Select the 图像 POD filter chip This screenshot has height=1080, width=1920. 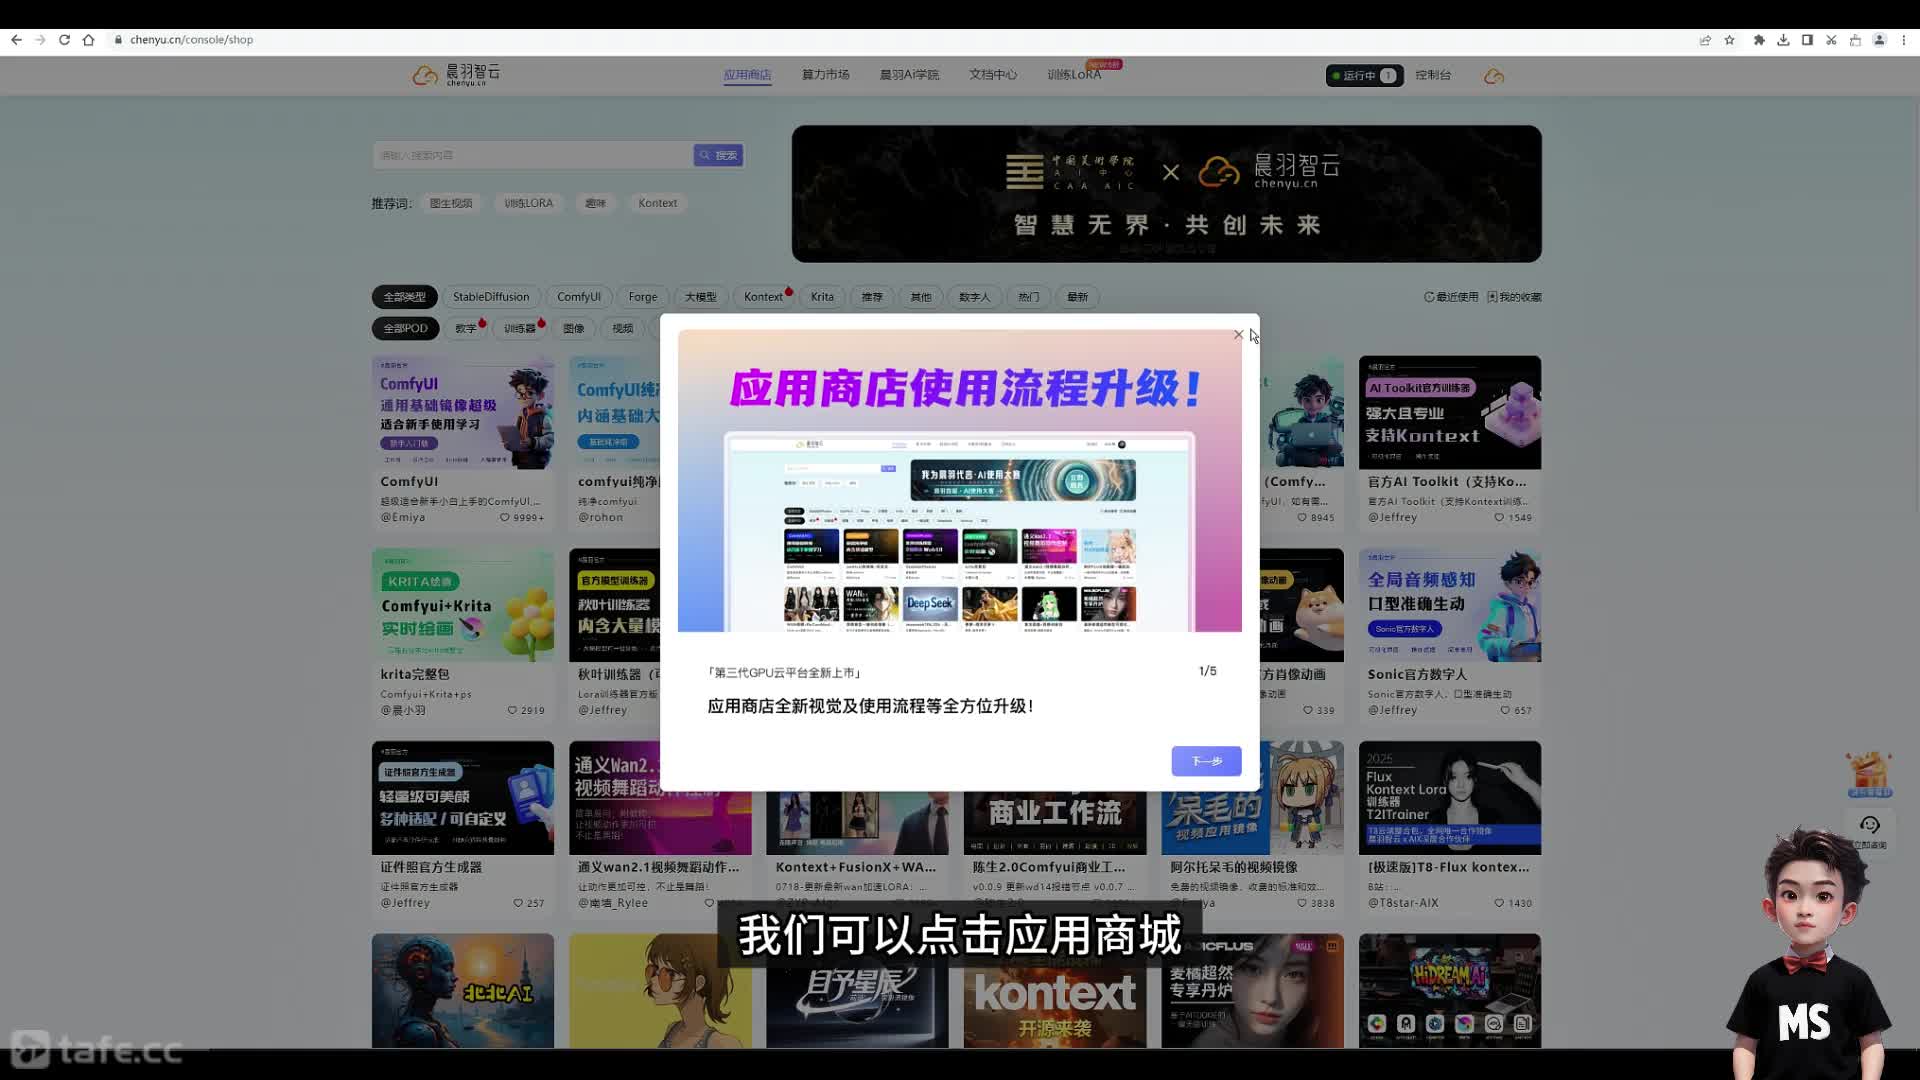(574, 328)
